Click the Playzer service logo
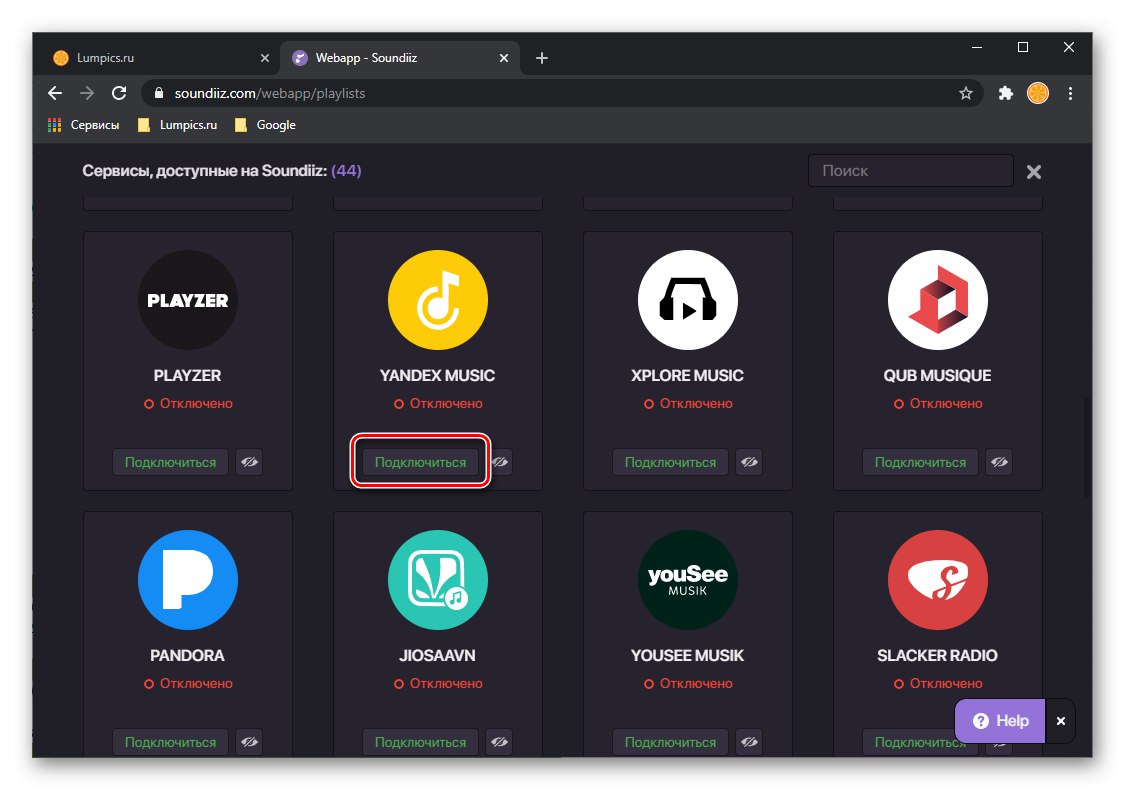Image resolution: width=1125 pixels, height=790 pixels. tap(187, 299)
